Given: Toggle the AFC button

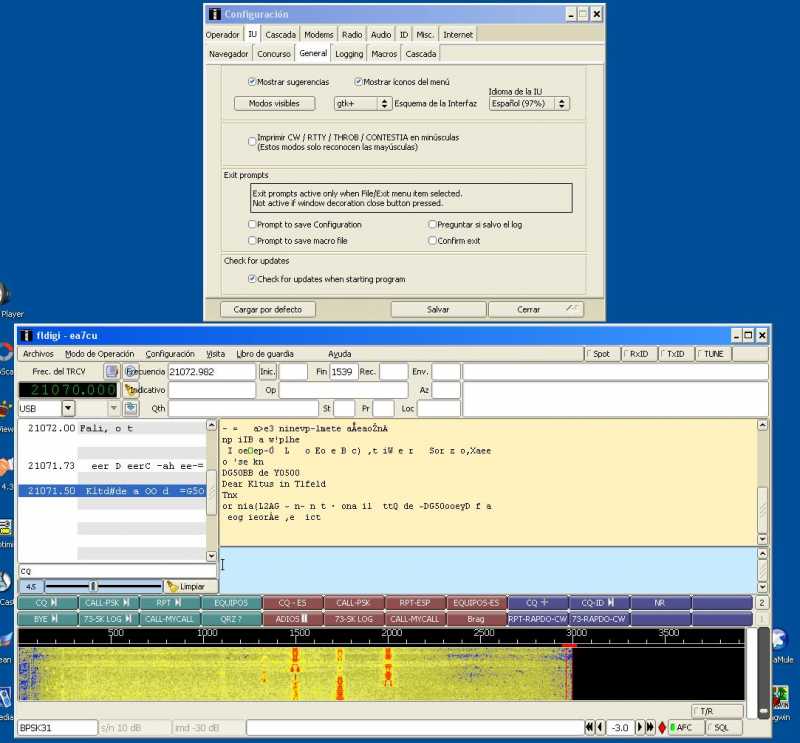Looking at the screenshot, I should (x=685, y=727).
